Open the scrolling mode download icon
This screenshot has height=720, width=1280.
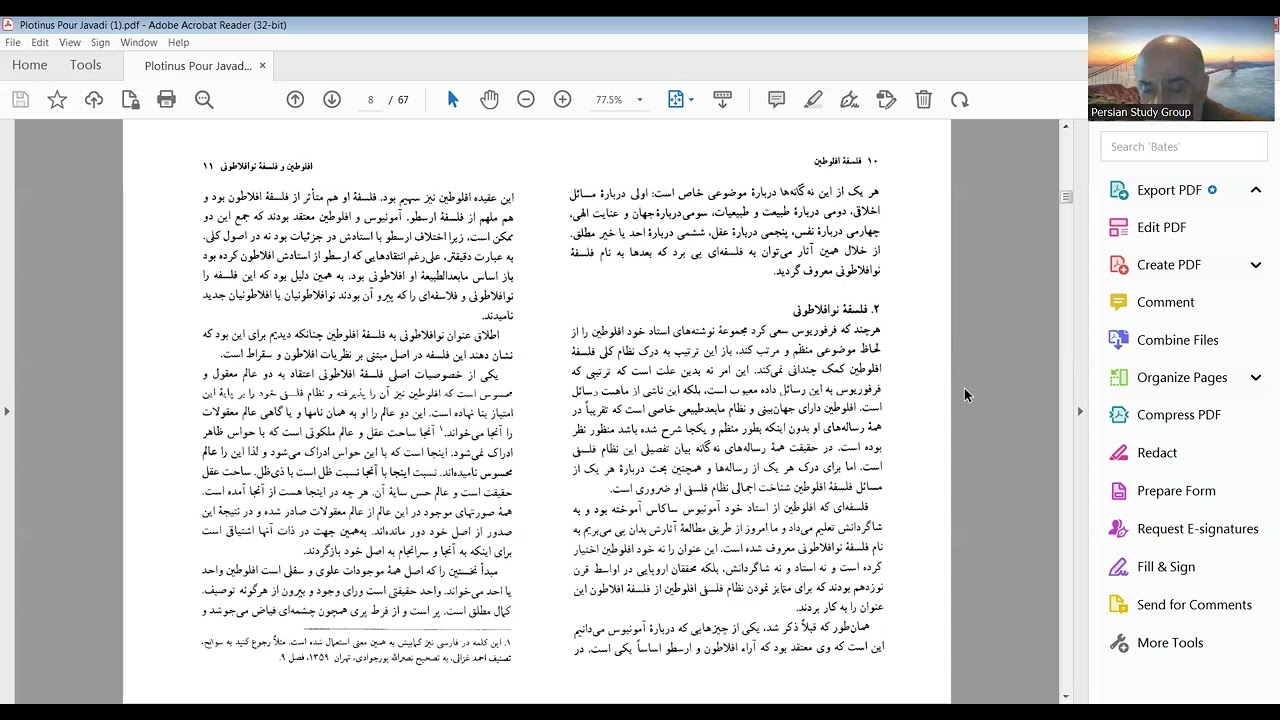tap(723, 100)
